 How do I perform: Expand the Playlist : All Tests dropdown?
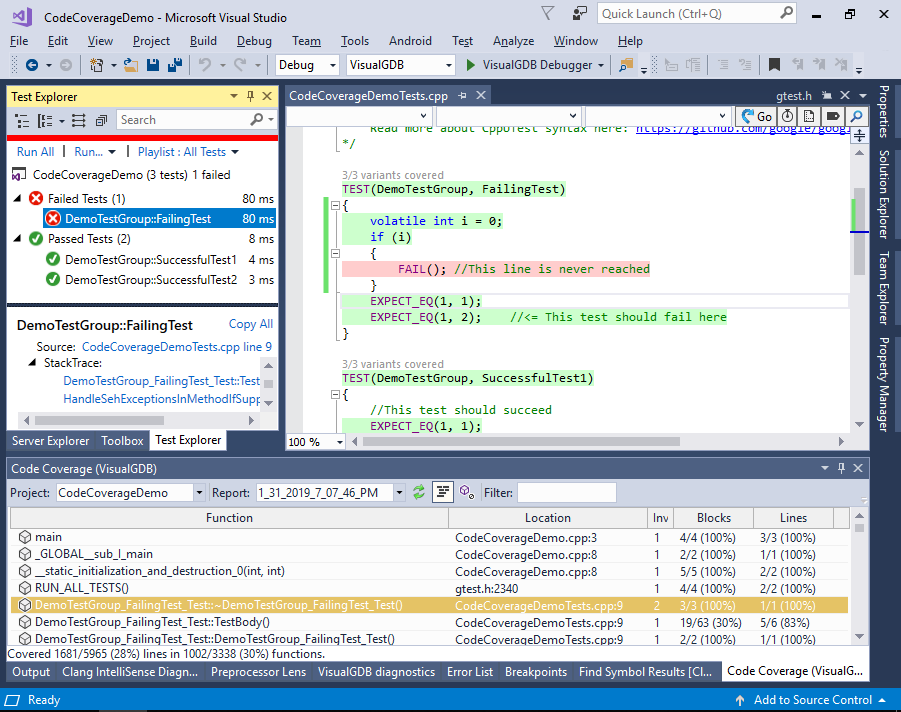coord(235,152)
